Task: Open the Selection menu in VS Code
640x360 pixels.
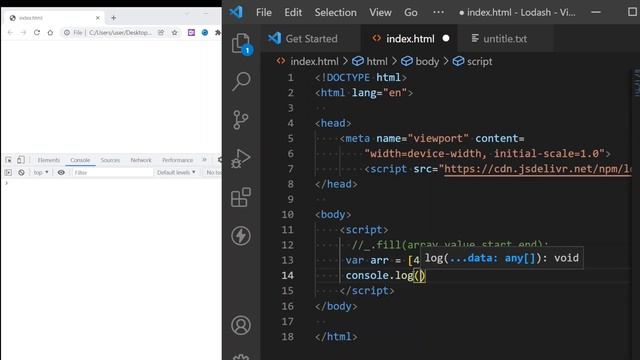Action: [335, 12]
